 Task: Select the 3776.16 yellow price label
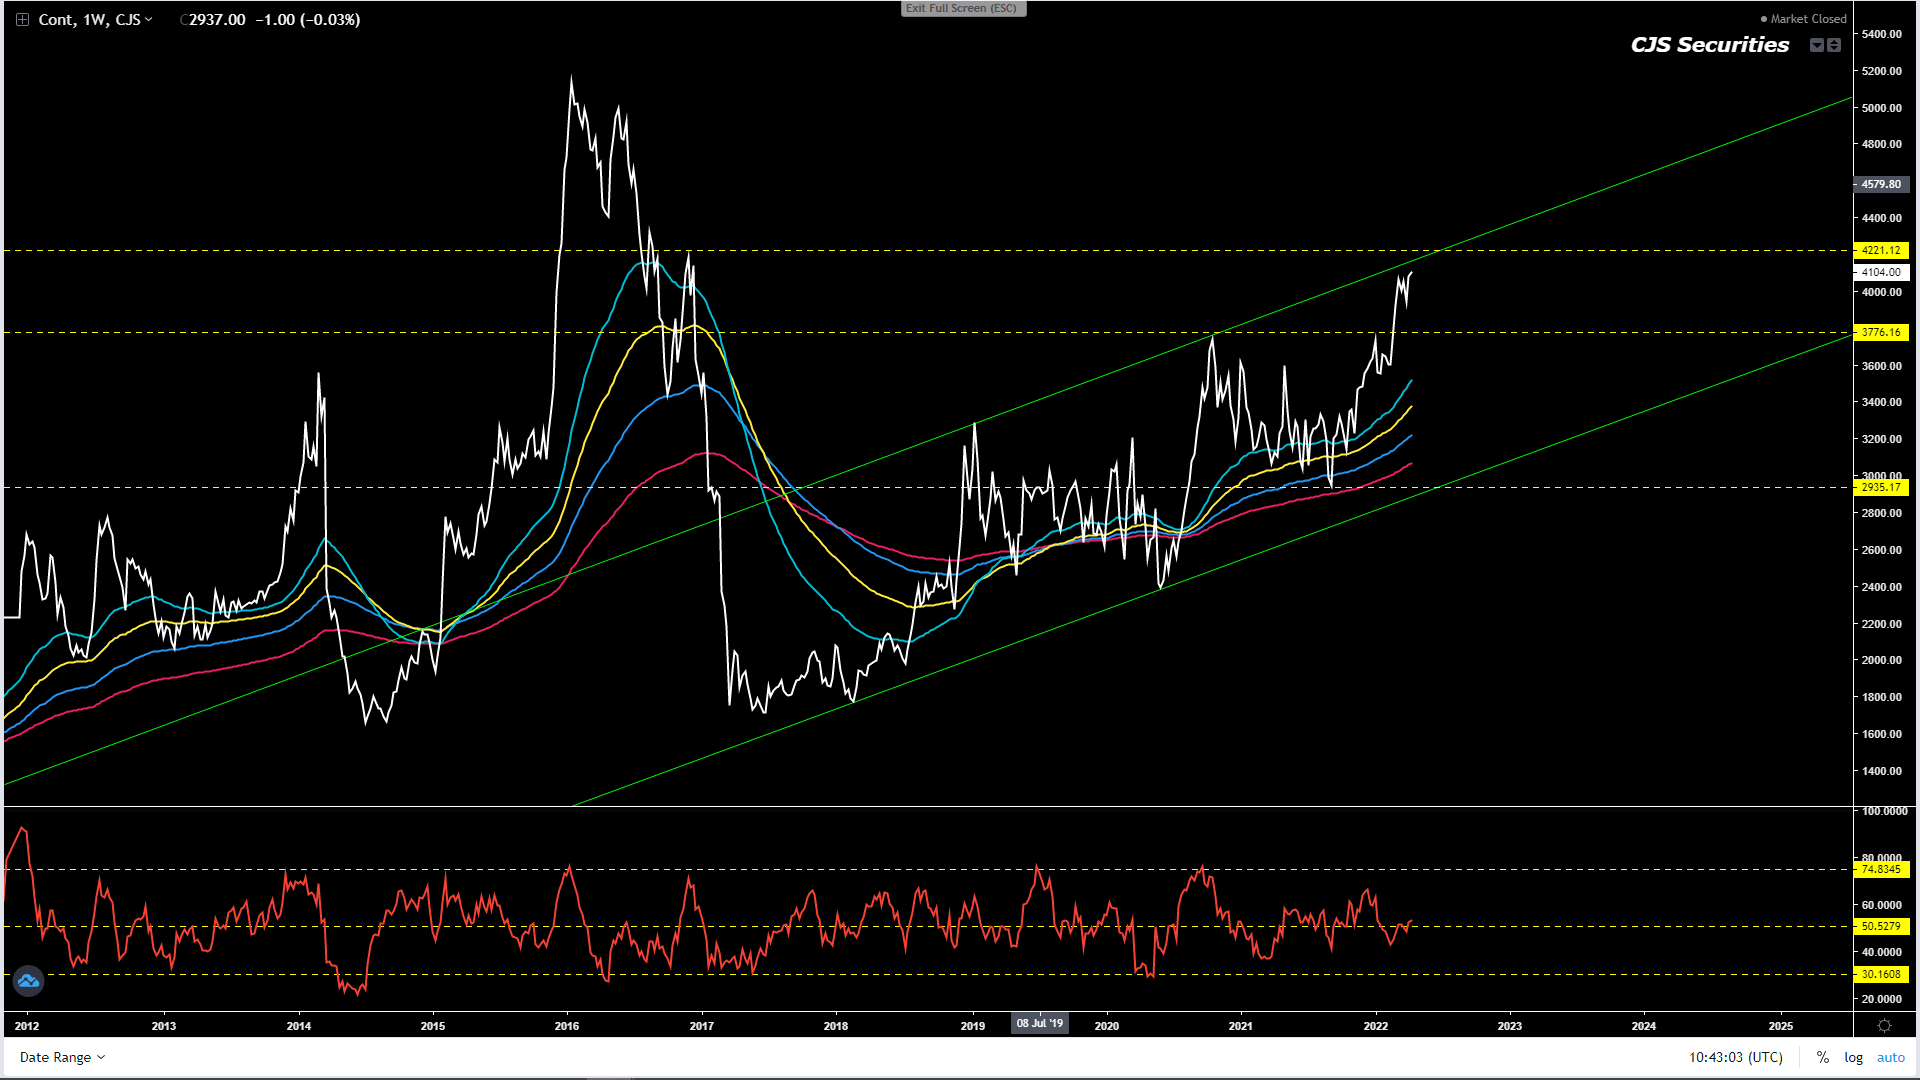click(1880, 332)
